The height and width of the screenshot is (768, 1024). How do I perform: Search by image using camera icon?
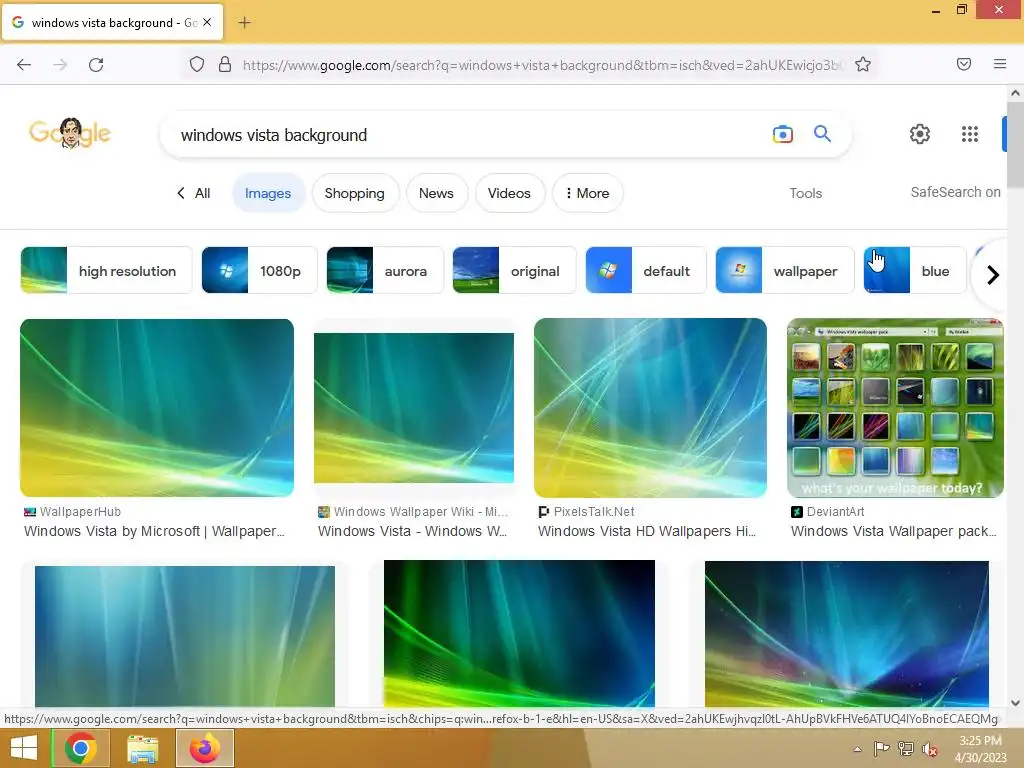point(782,135)
